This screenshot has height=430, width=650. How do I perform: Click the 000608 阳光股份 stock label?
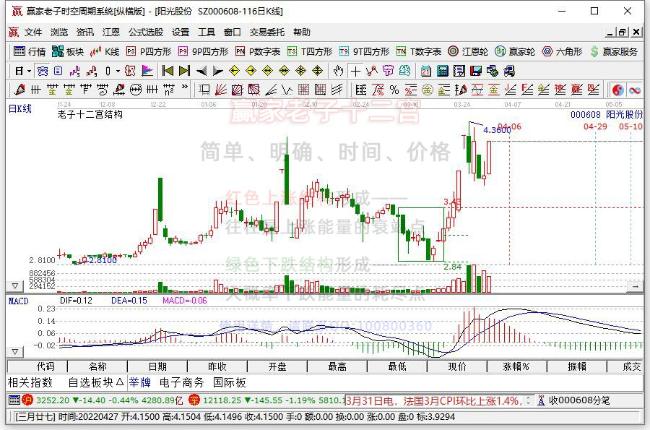[606, 114]
